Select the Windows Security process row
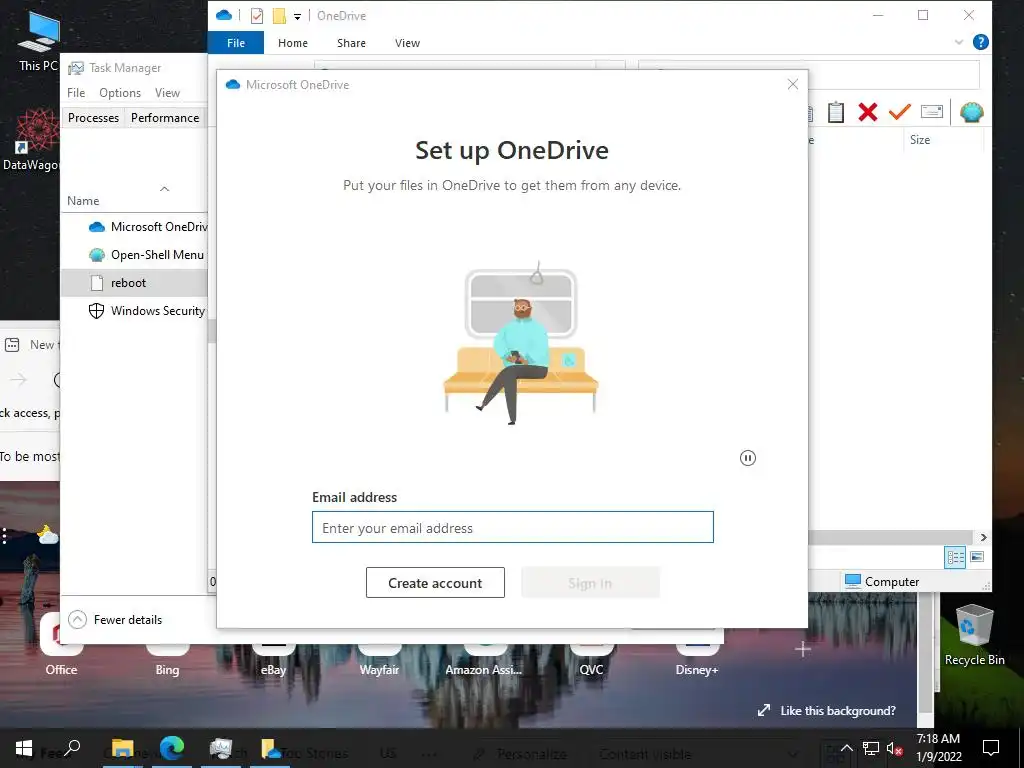Image resolution: width=1024 pixels, height=768 pixels. (x=135, y=311)
